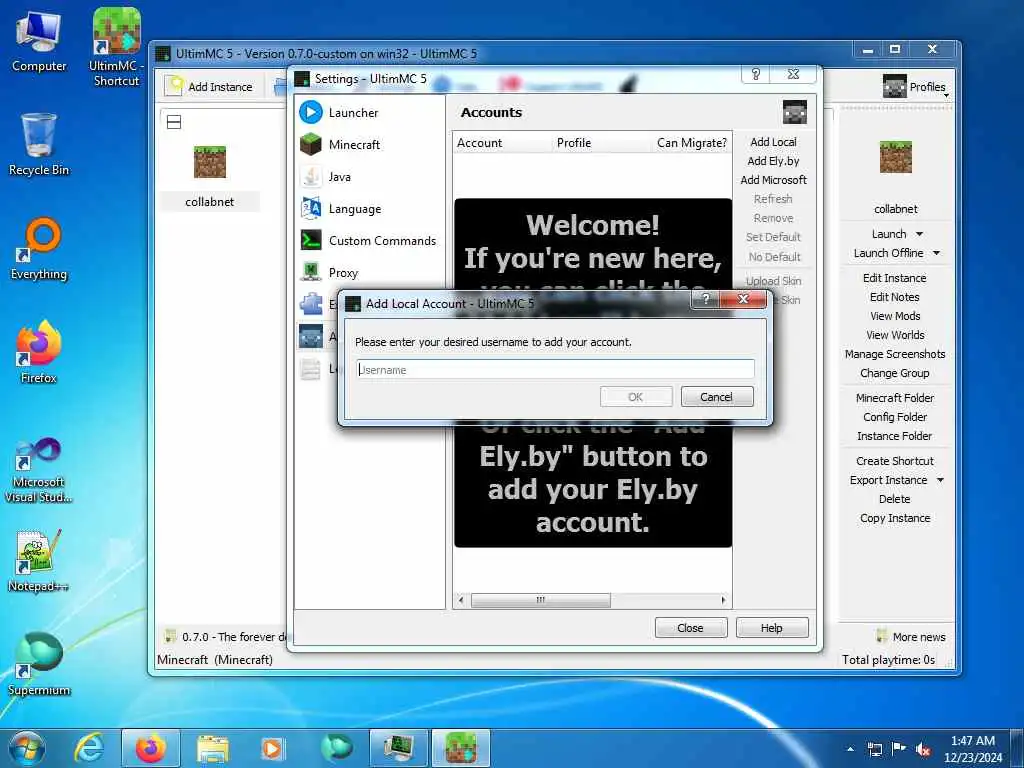This screenshot has width=1024, height=768.
Task: Select the Recycle Bin desktop icon
Action: [39, 145]
